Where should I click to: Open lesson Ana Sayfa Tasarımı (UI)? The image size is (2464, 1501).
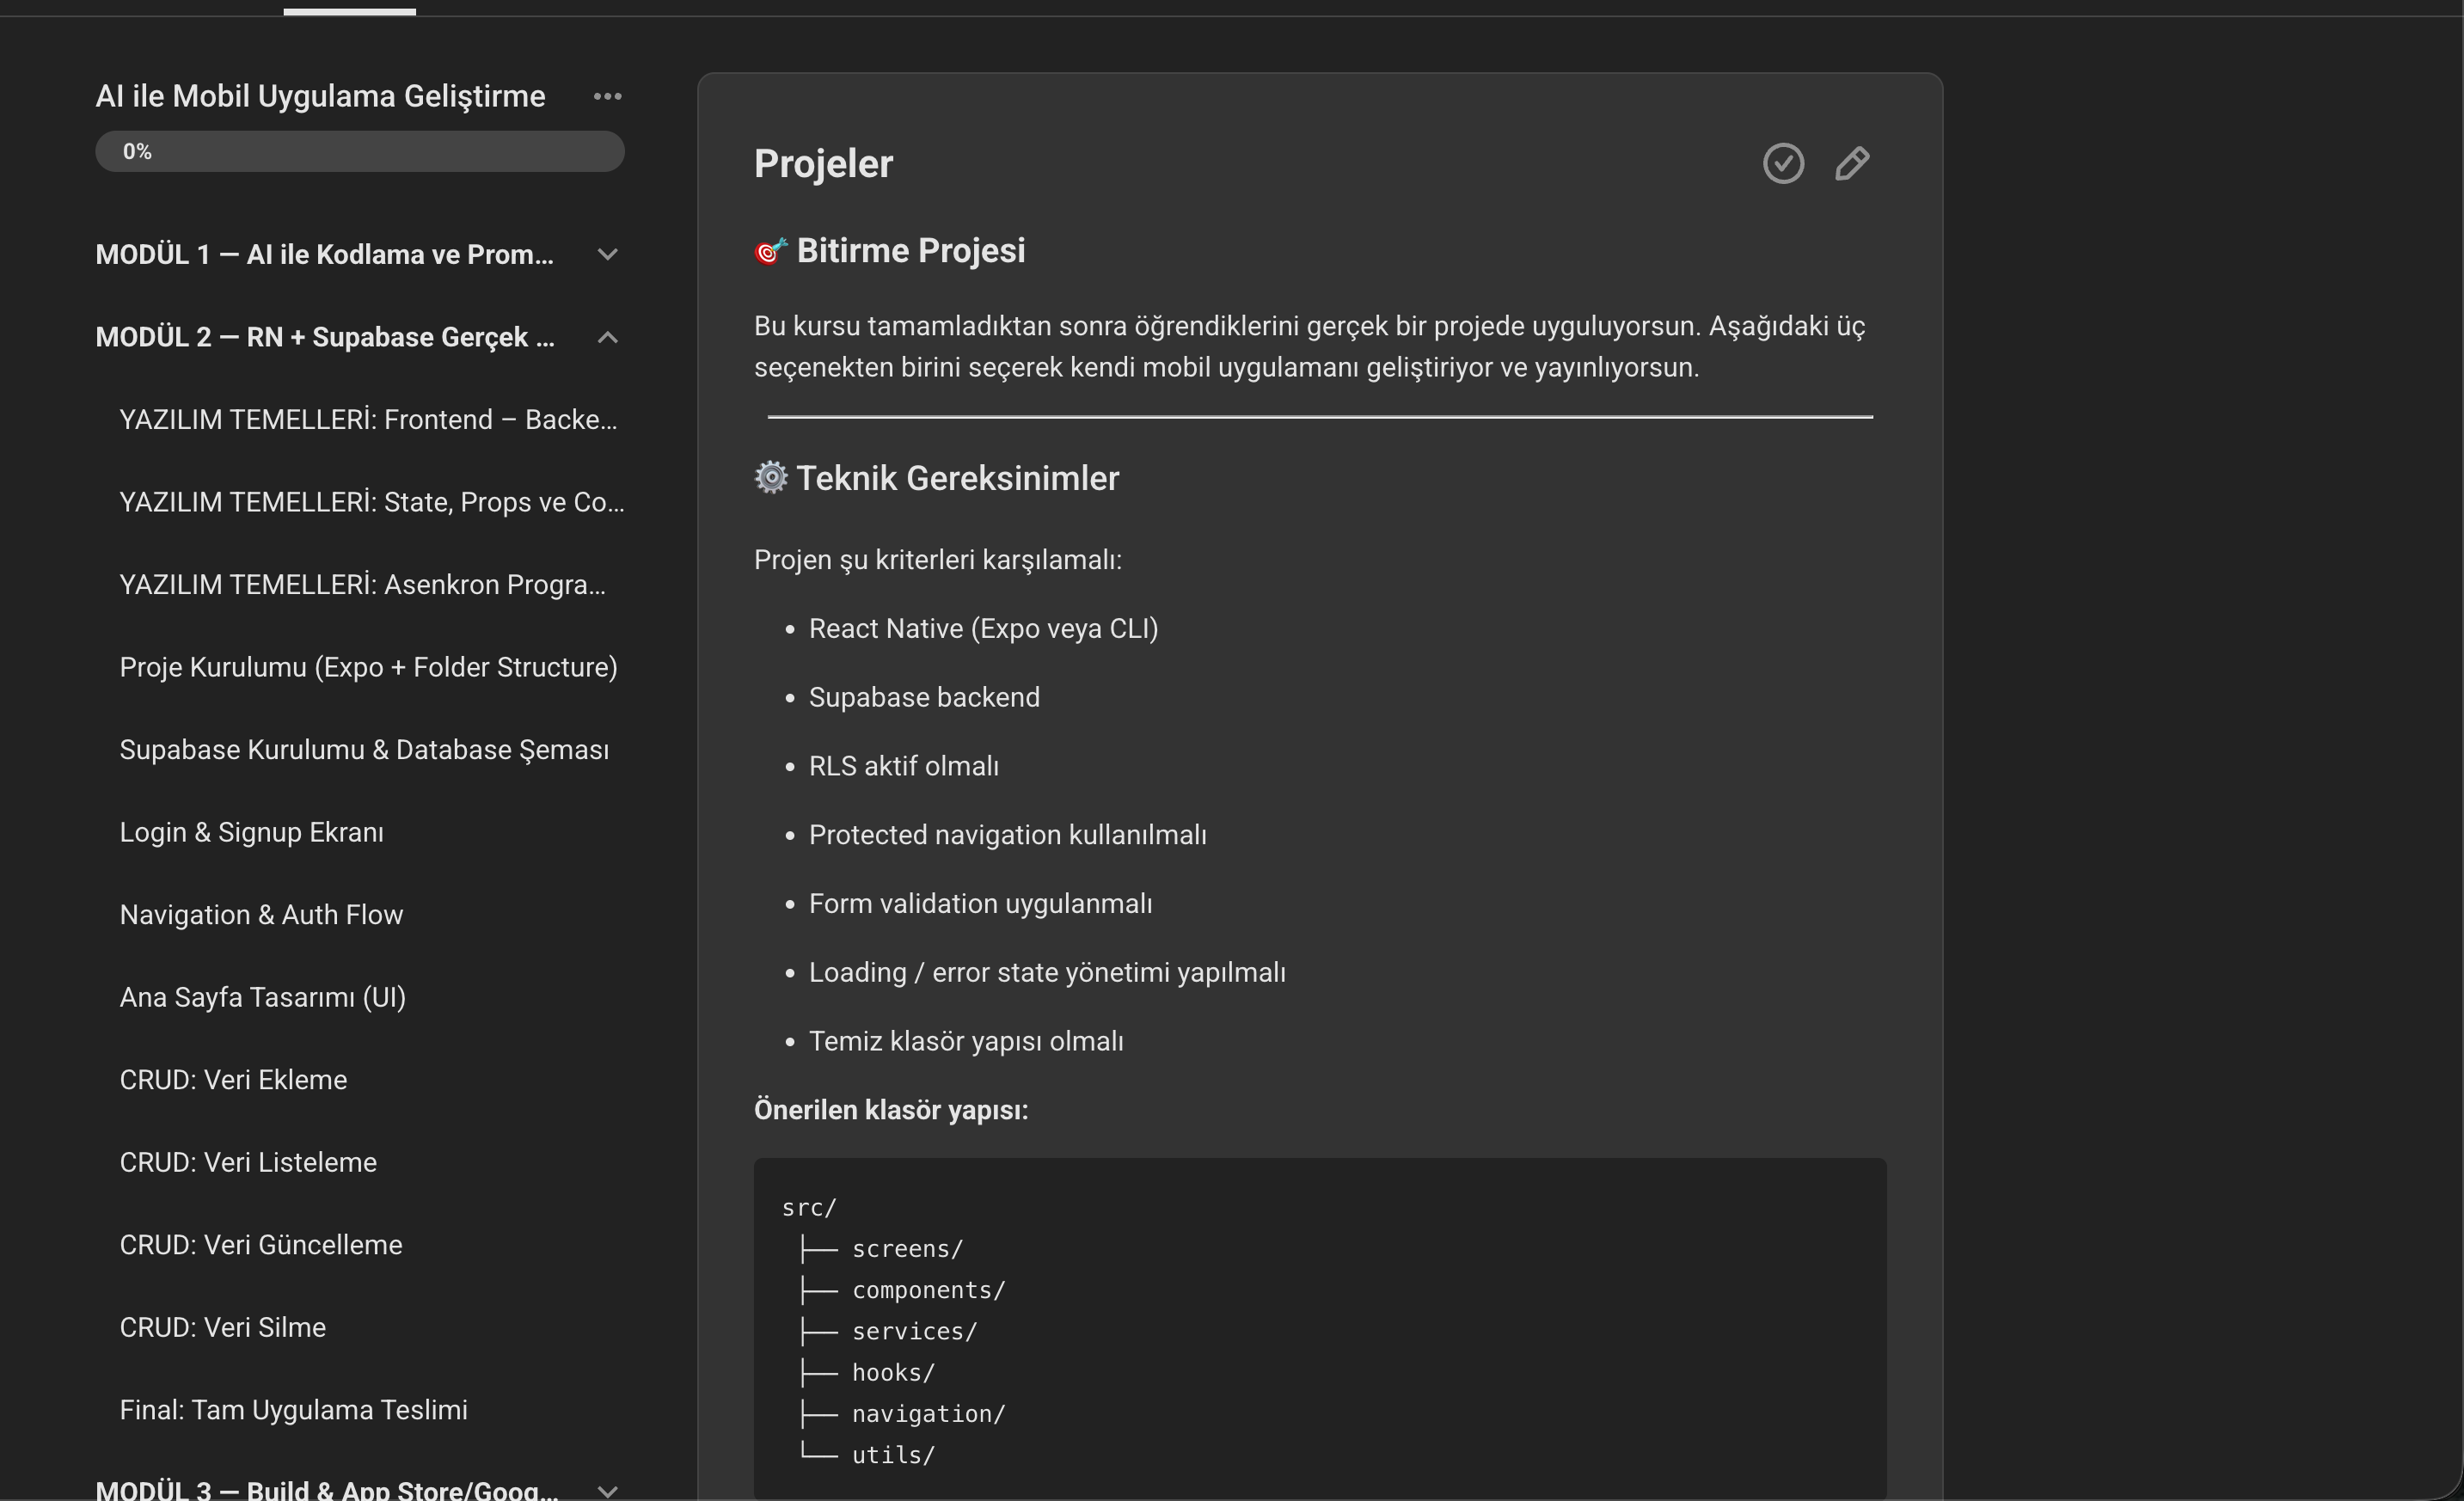[262, 997]
